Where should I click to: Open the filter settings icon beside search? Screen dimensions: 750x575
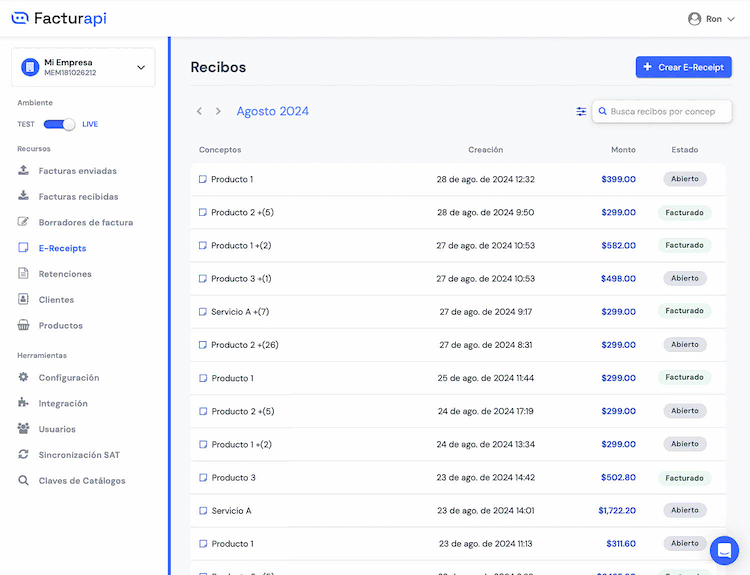click(581, 112)
